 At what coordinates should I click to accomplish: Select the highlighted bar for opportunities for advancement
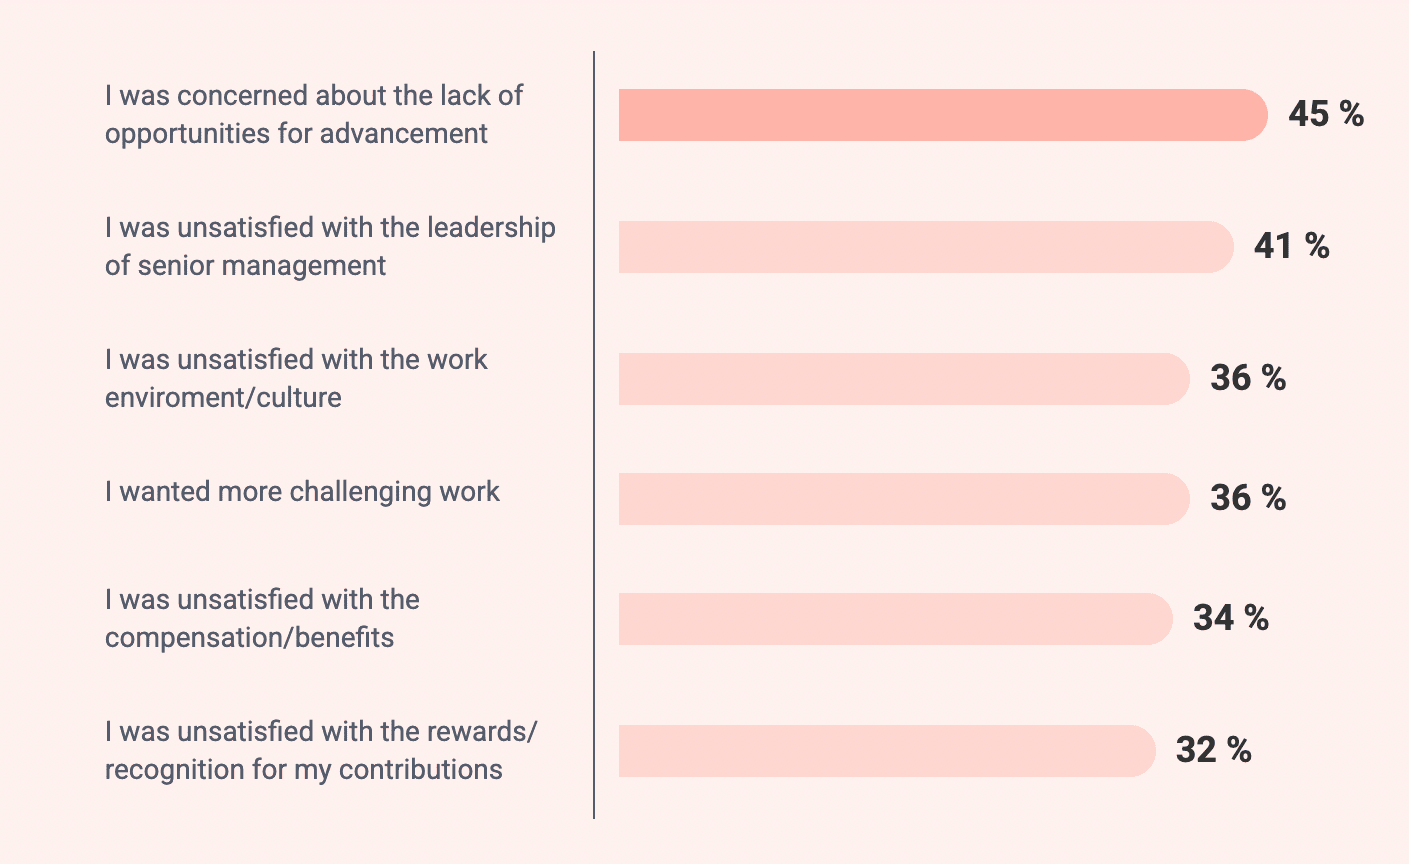940,115
